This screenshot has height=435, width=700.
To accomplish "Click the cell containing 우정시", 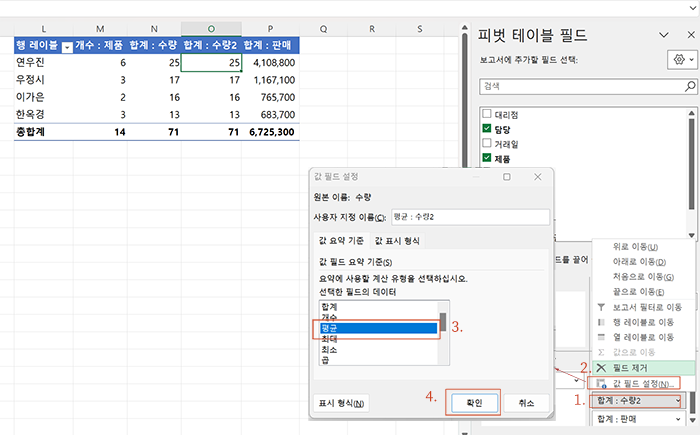I will [x=44, y=80].
